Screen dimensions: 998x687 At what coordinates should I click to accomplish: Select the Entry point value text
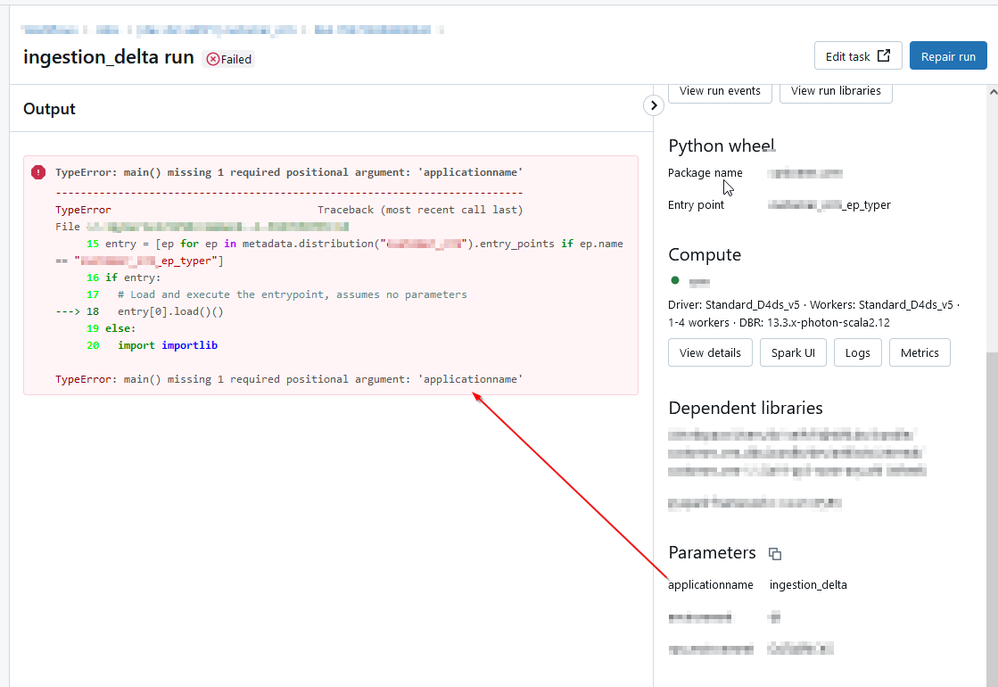tap(829, 205)
